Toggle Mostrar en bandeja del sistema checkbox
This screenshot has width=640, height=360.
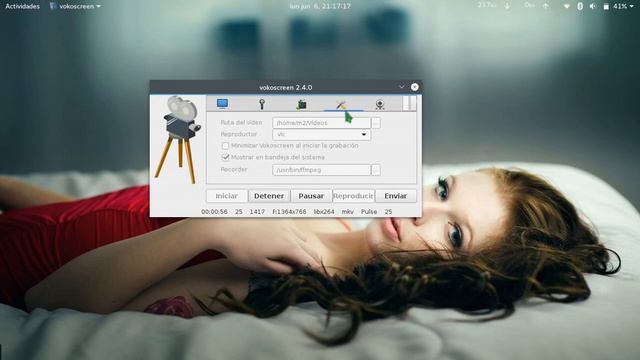225,157
